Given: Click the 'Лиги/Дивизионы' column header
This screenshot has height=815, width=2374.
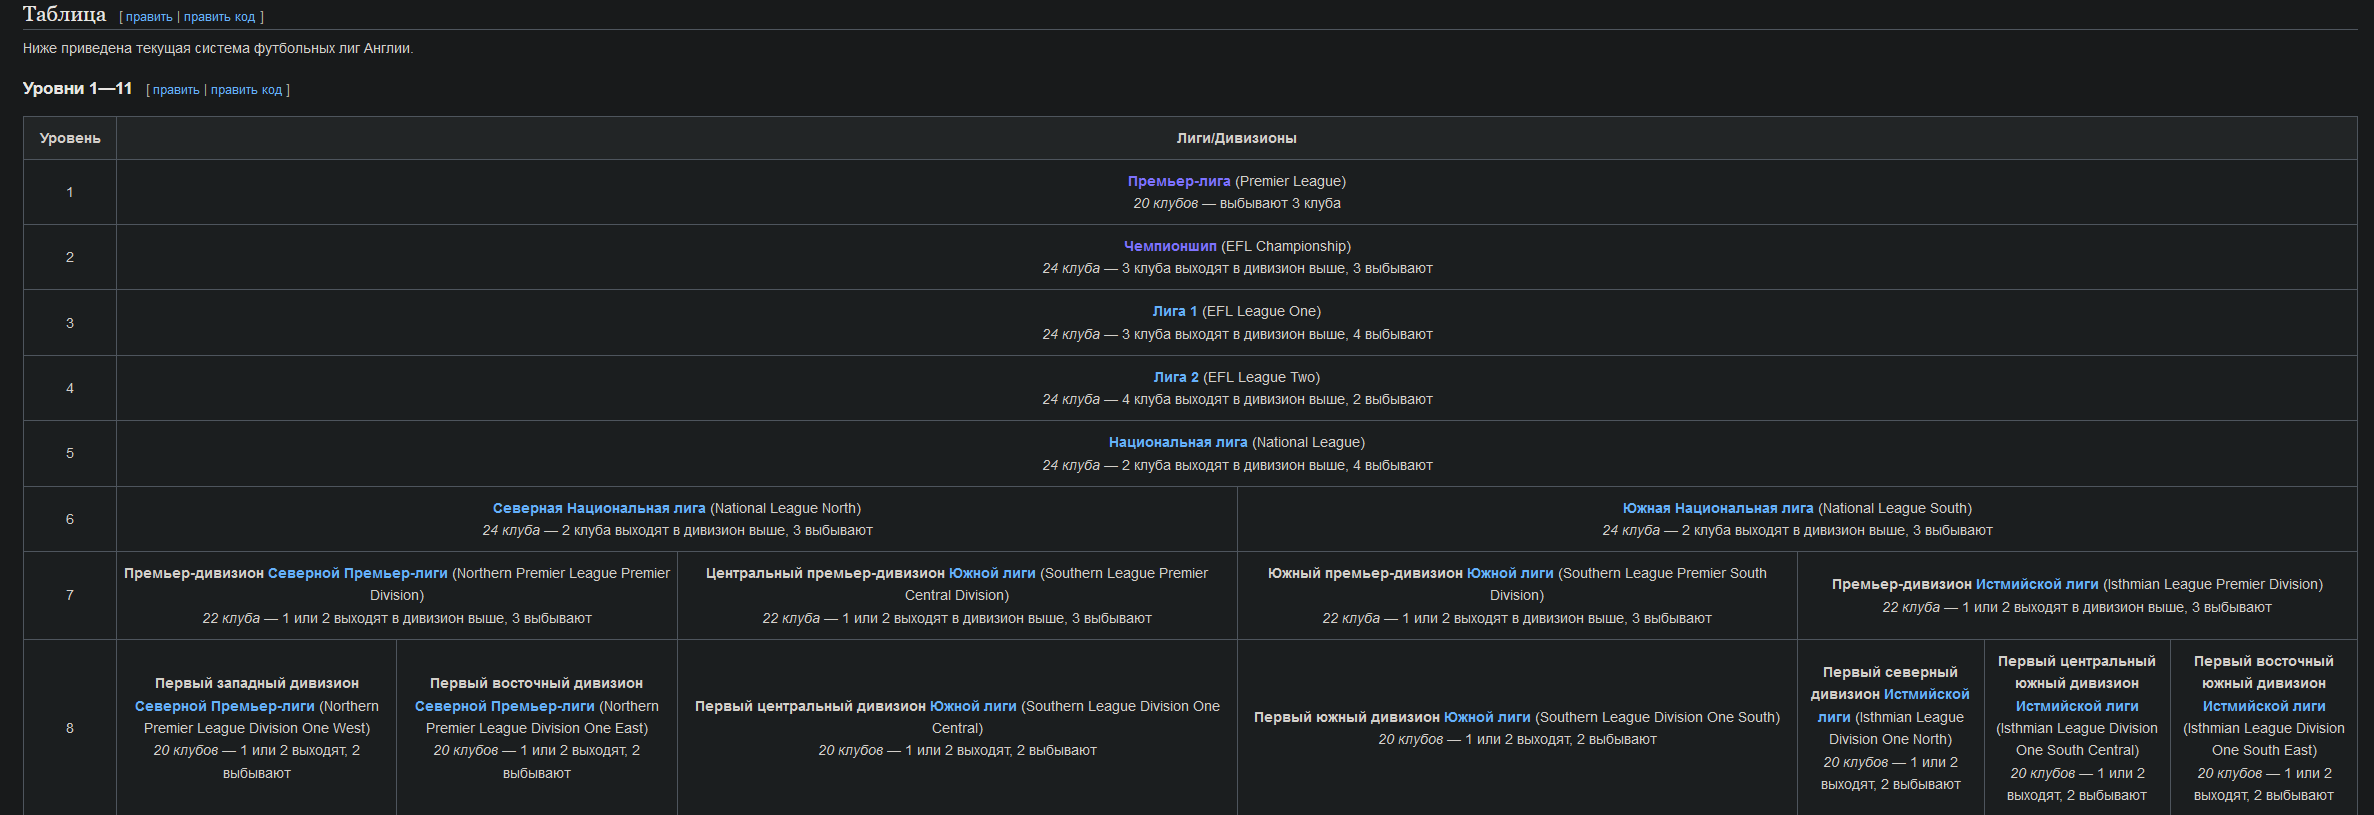Looking at the screenshot, I should pyautogui.click(x=1236, y=138).
